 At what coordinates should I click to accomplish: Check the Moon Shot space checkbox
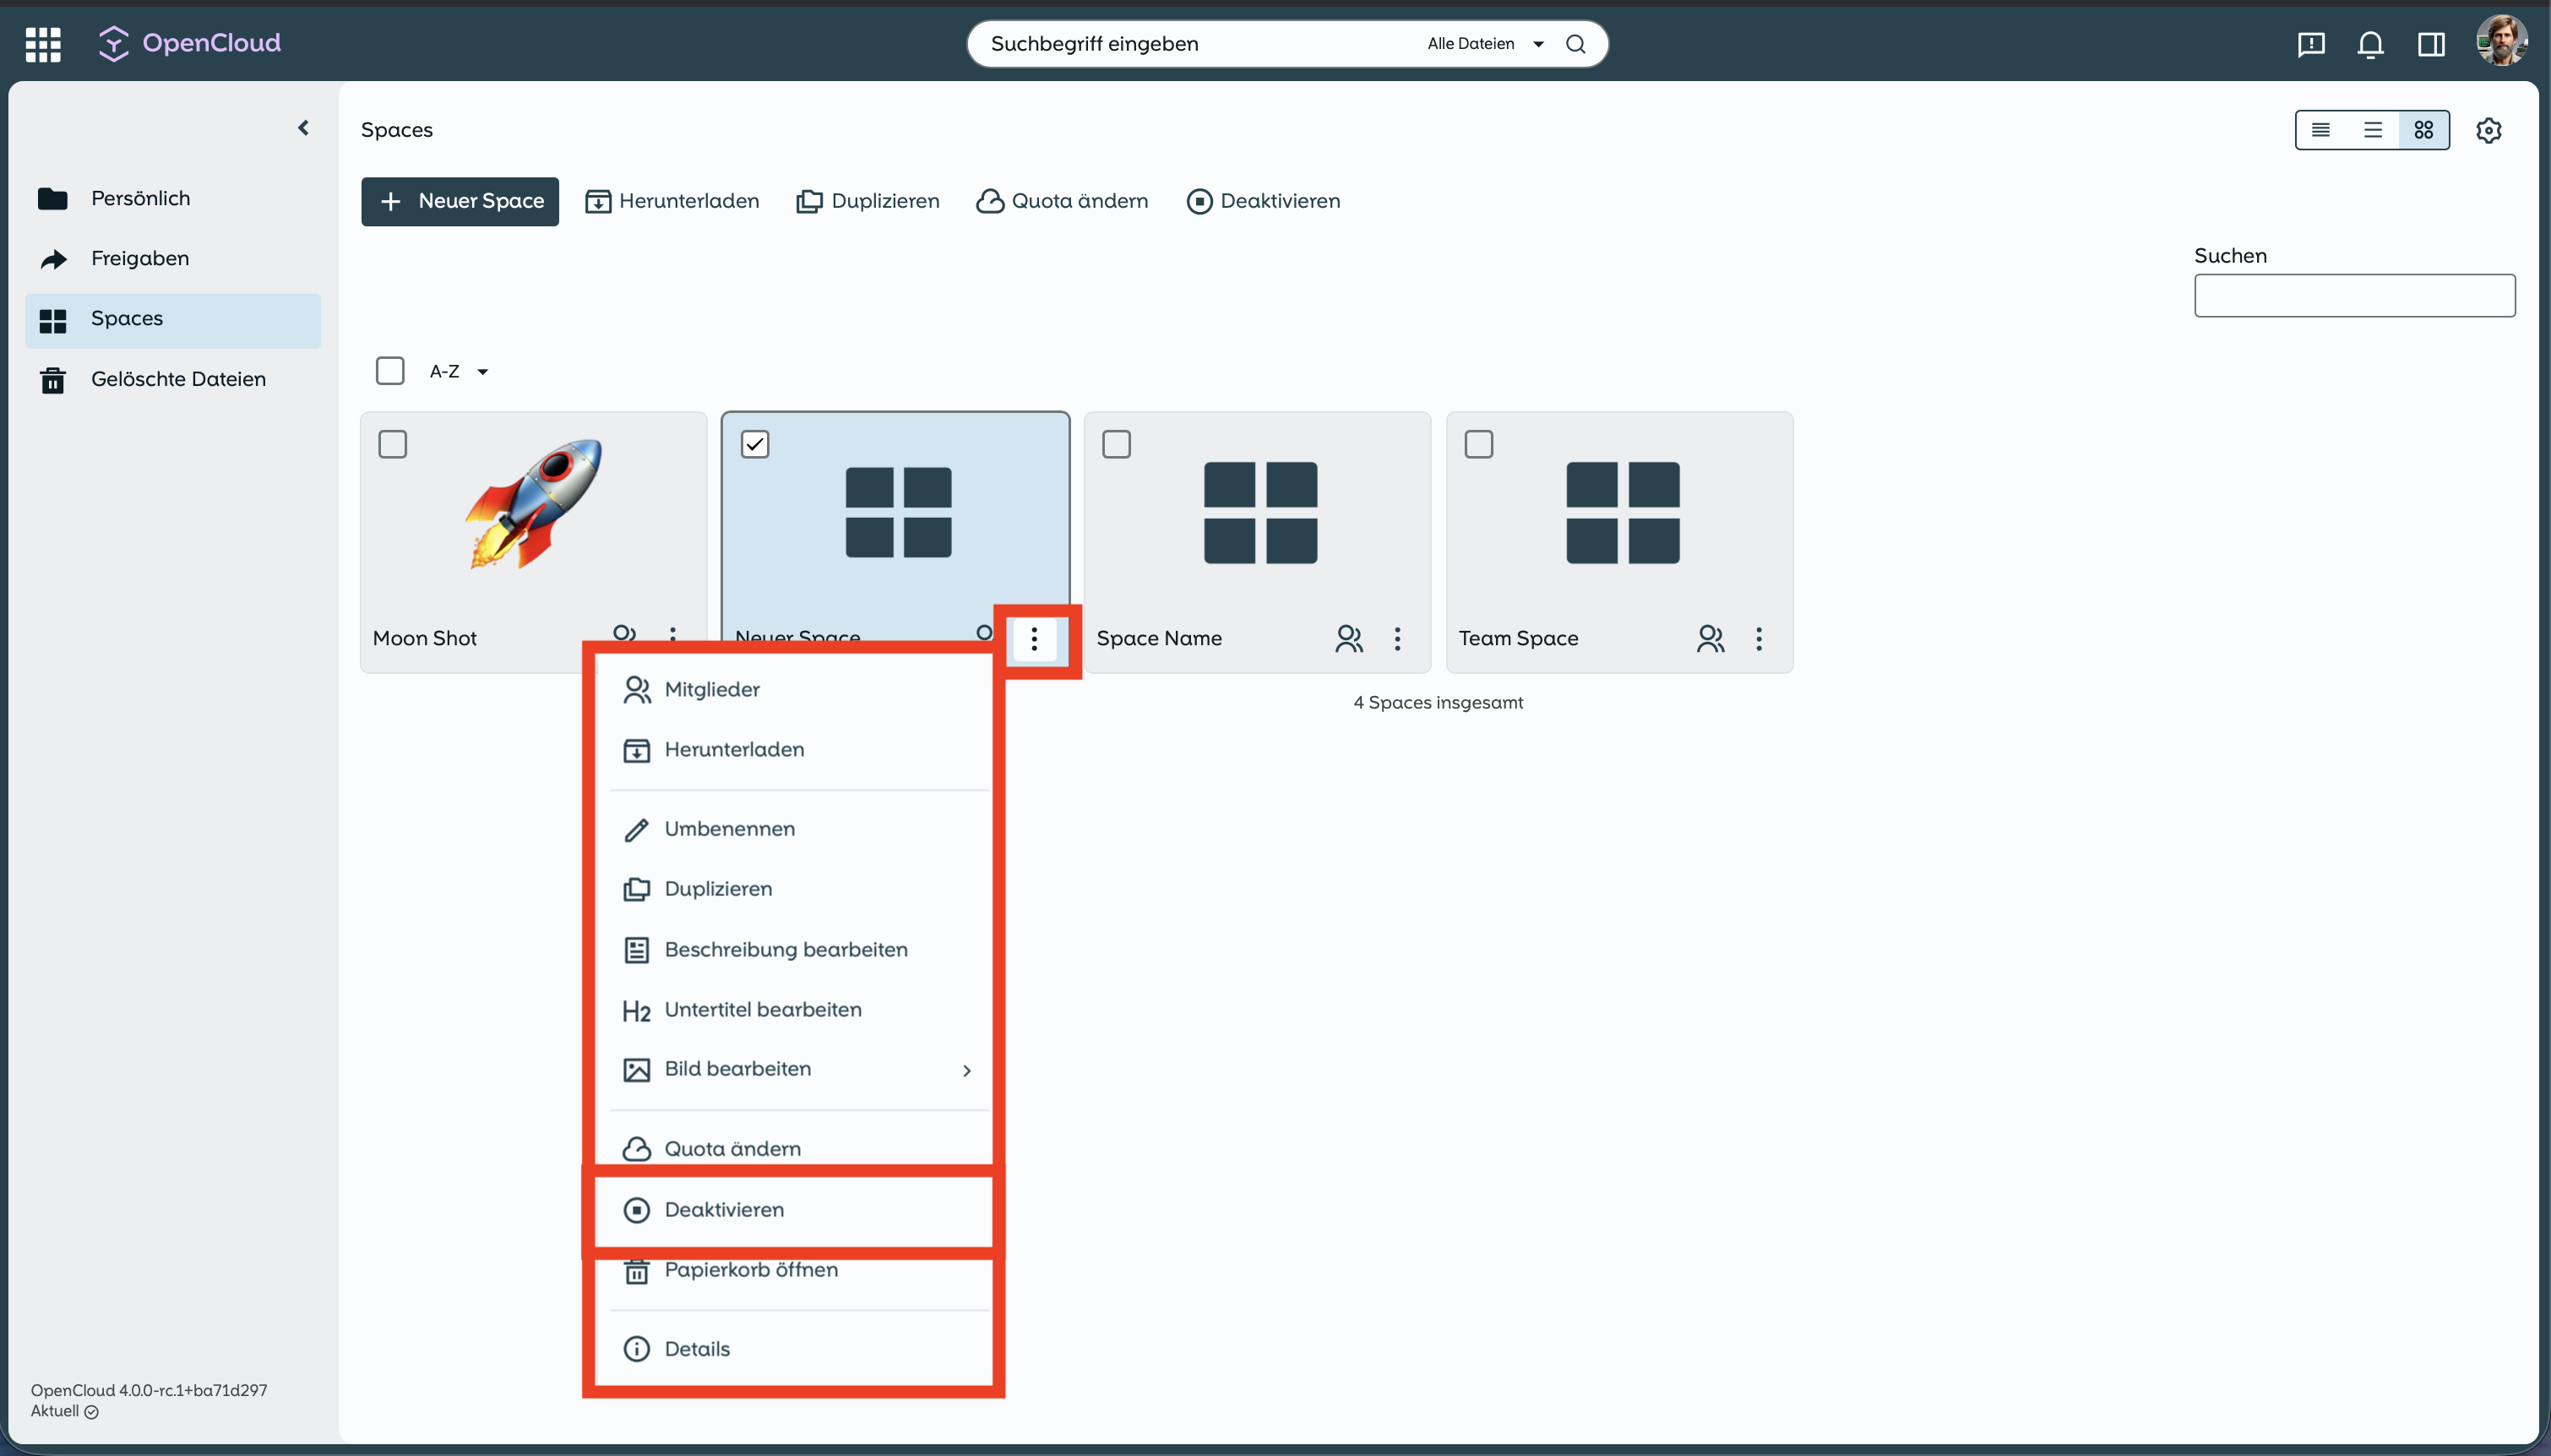click(x=393, y=444)
